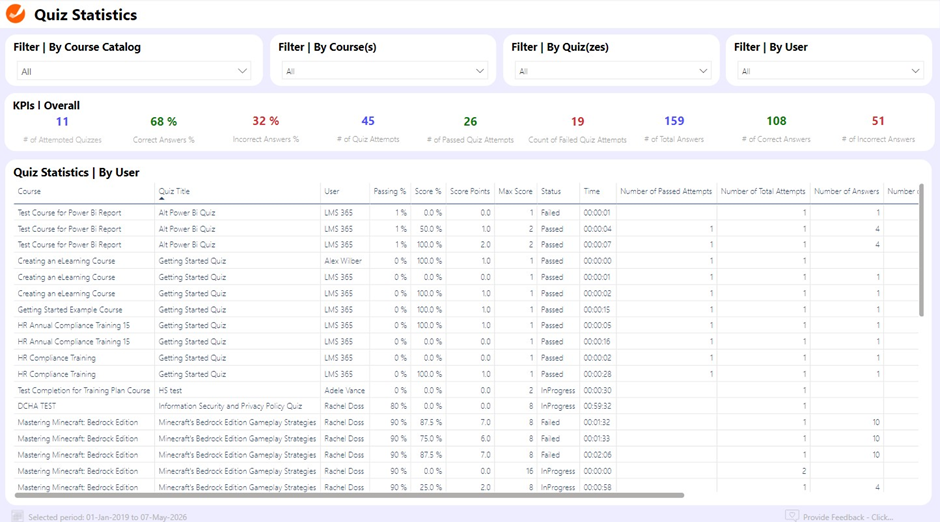
Task: Click the sort arrow under Quiz Title
Action: (x=161, y=199)
